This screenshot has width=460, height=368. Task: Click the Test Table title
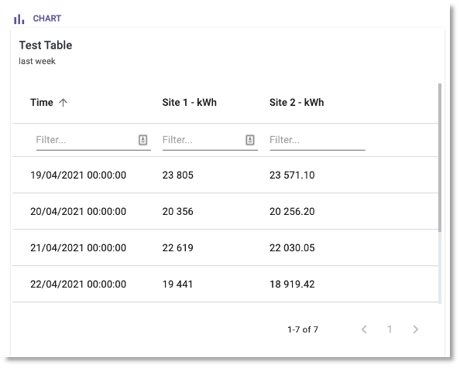coord(46,45)
